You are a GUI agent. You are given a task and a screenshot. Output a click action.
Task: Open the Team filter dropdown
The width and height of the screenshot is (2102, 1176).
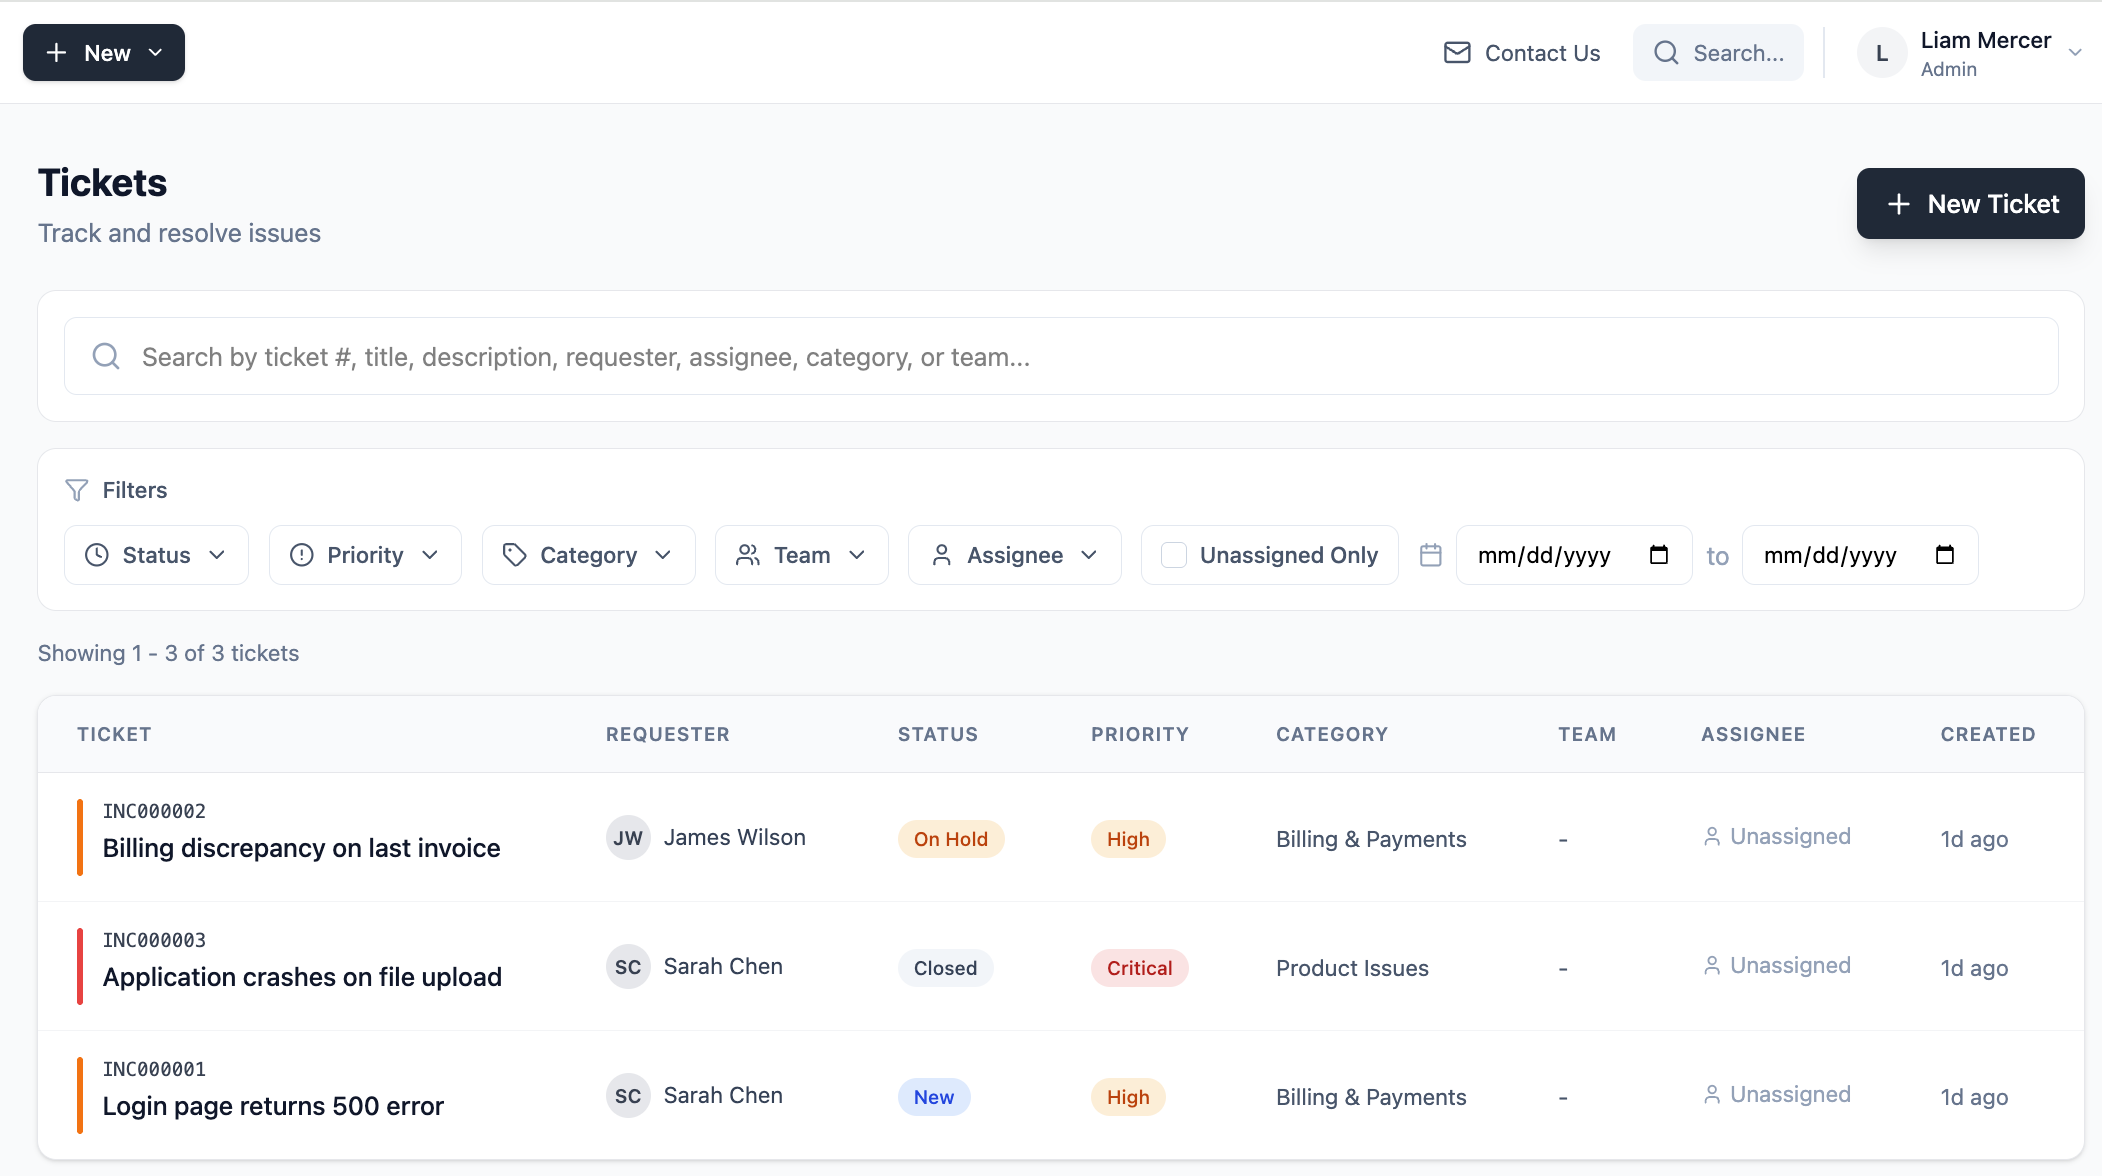pos(801,554)
